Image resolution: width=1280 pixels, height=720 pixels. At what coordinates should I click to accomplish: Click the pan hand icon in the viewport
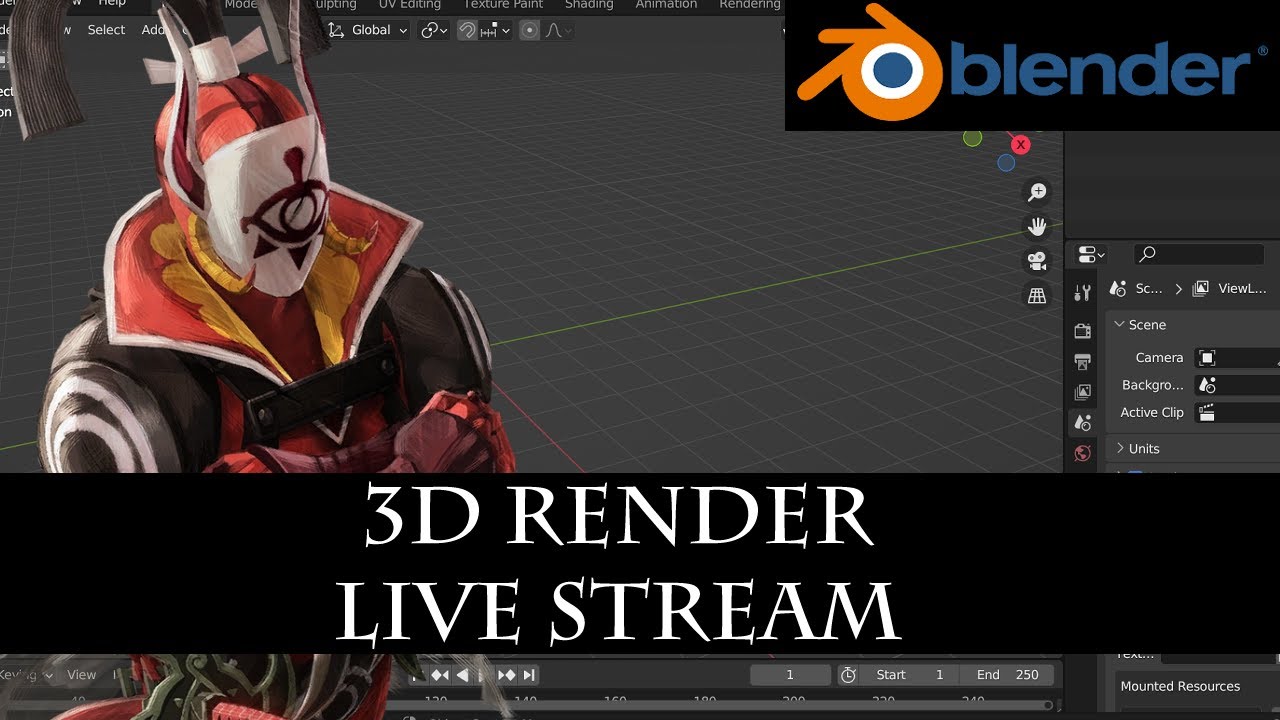pos(1037,226)
